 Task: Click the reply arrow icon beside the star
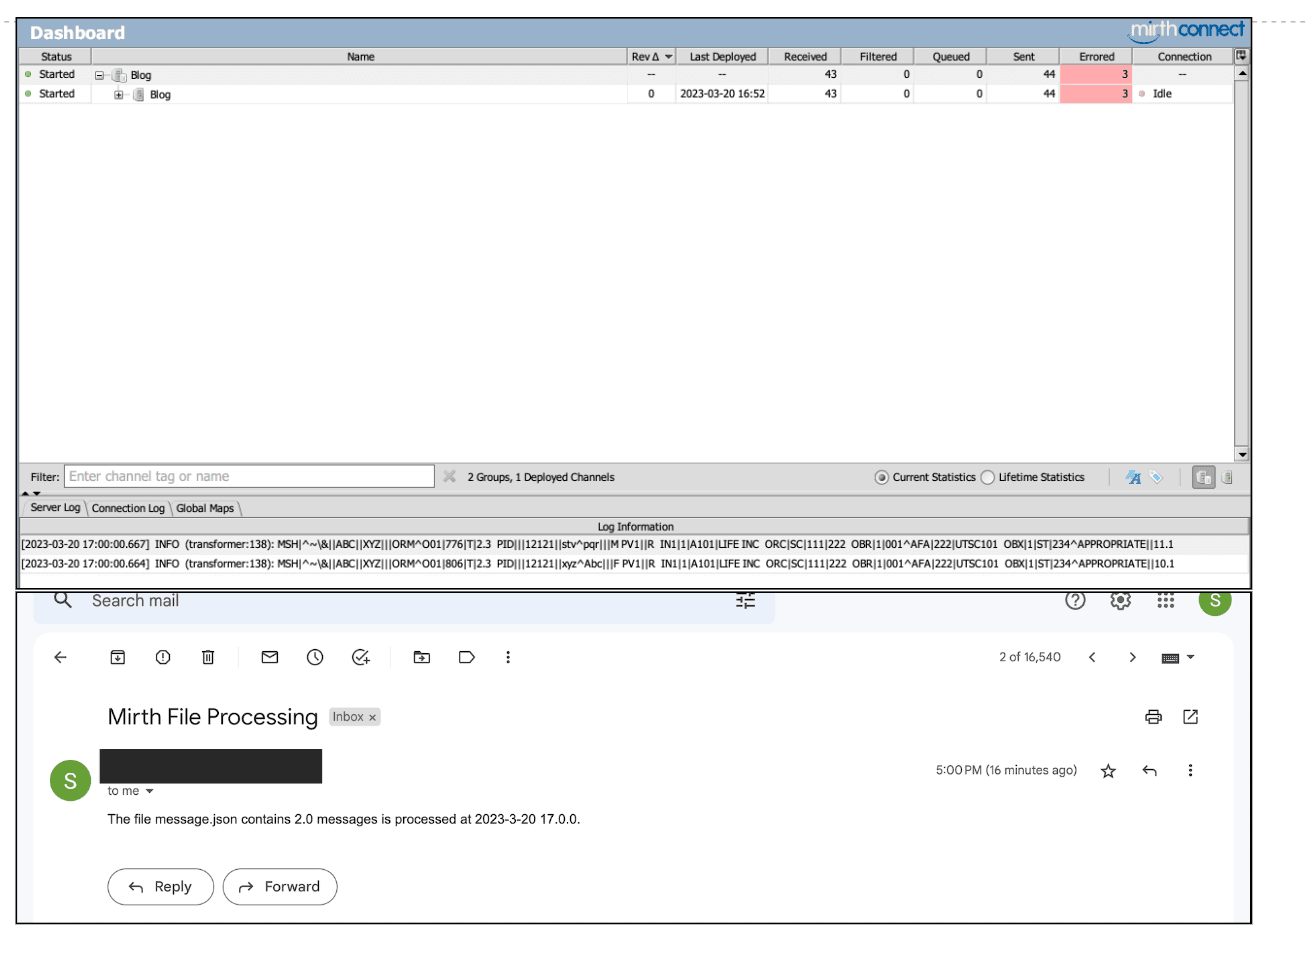[x=1150, y=771]
